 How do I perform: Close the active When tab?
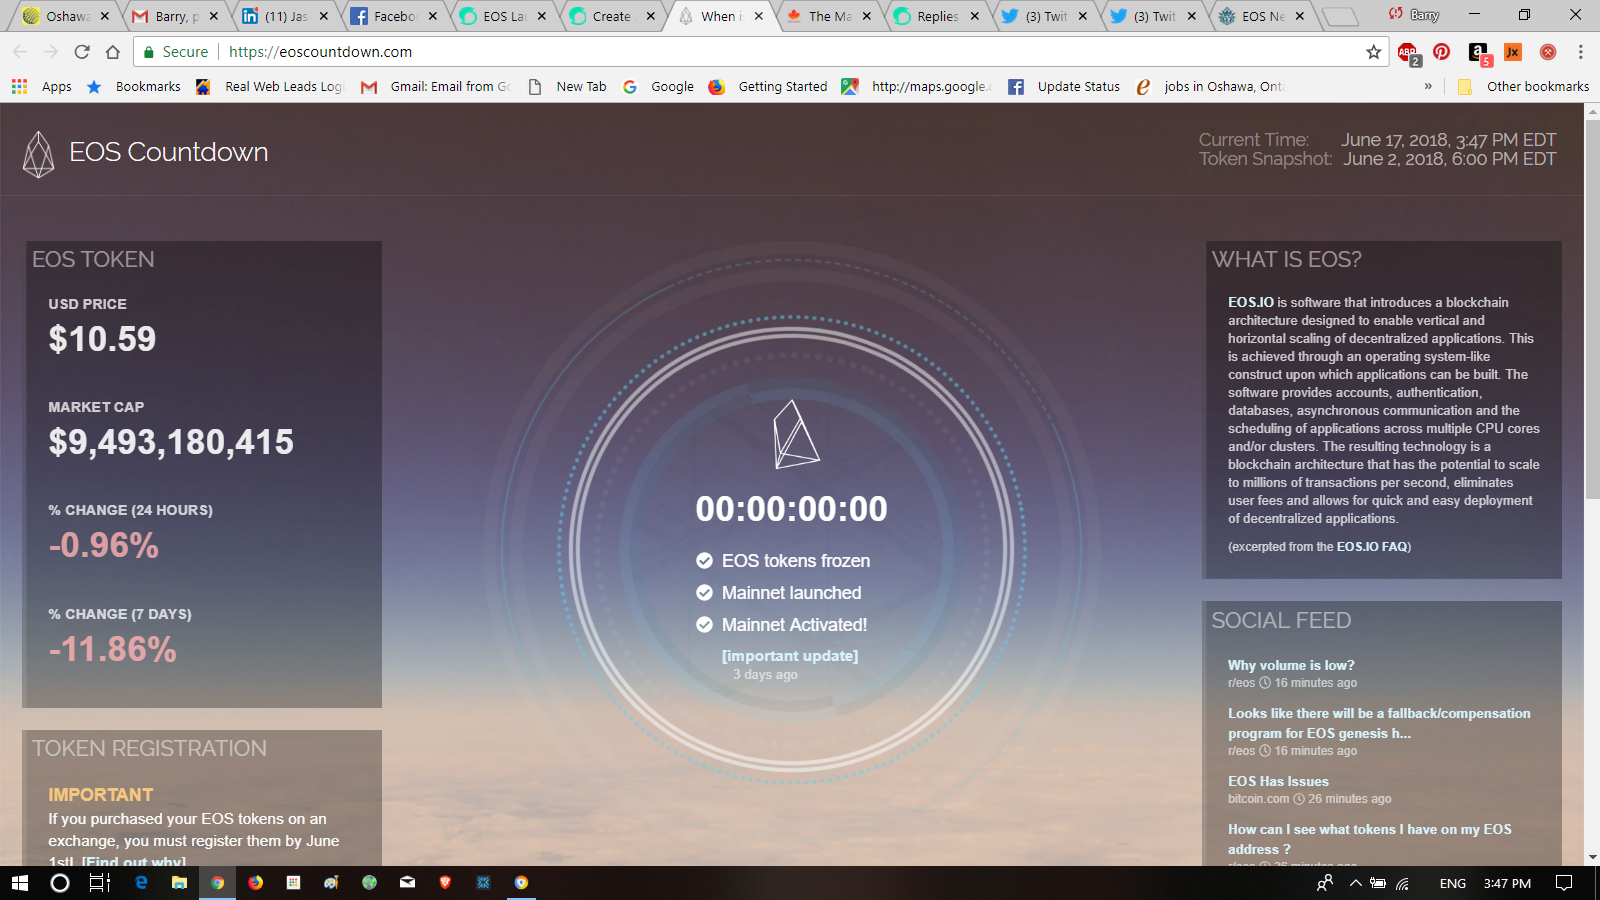click(759, 16)
